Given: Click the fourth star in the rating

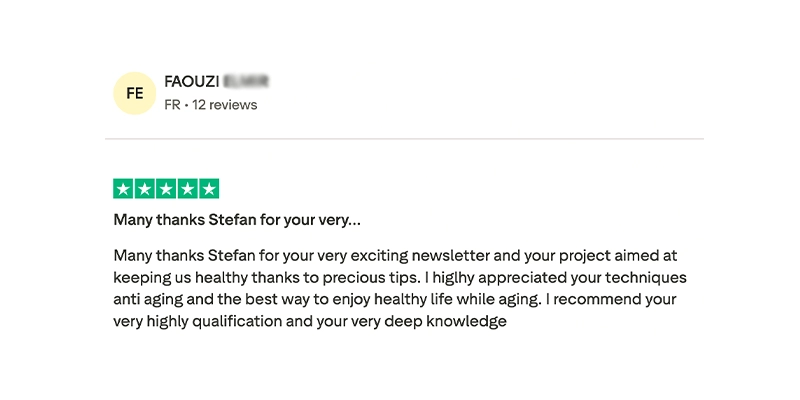Looking at the screenshot, I should pyautogui.click(x=187, y=189).
